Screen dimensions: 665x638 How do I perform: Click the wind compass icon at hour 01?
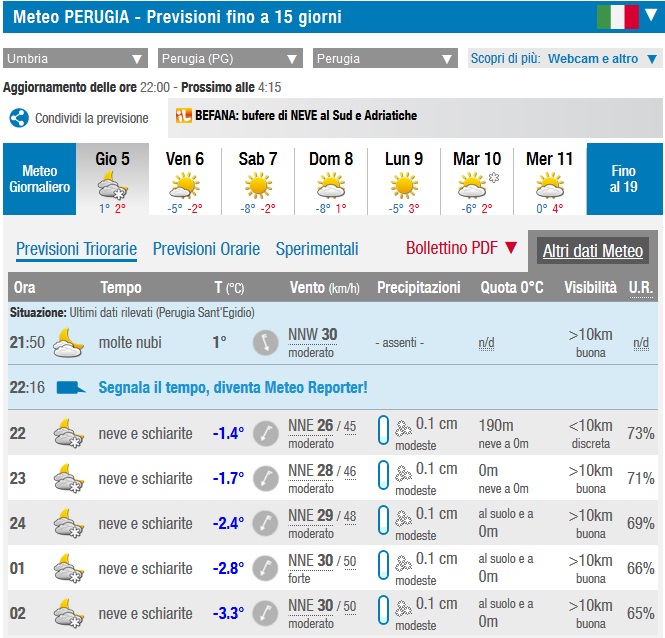[x=265, y=568]
